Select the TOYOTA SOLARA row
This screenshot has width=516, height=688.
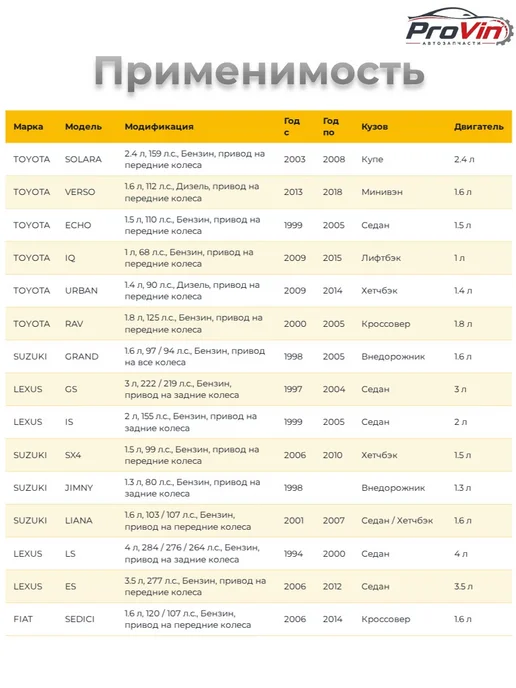(258, 160)
